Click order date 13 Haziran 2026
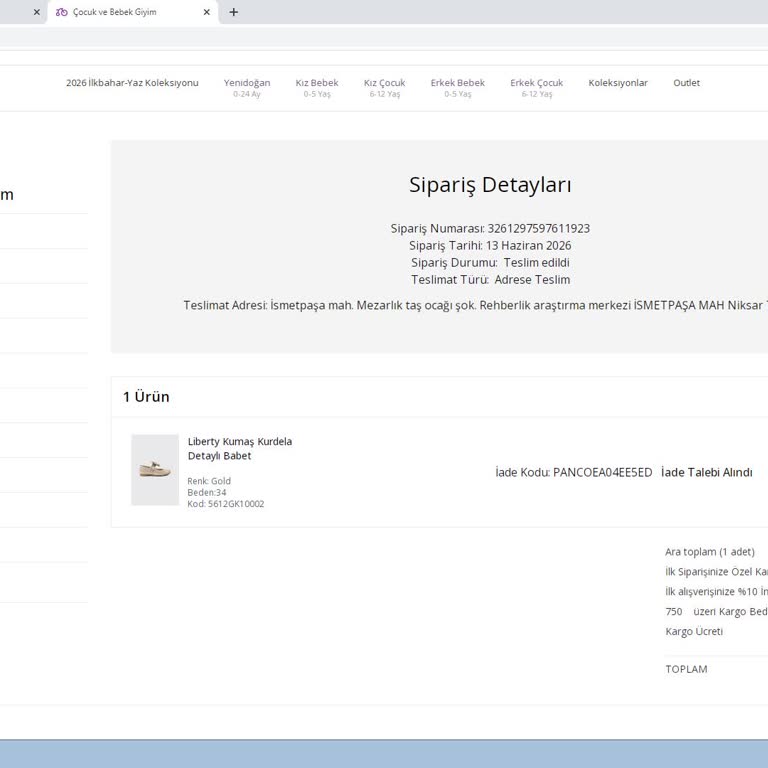The height and width of the screenshot is (768, 768). tap(528, 245)
